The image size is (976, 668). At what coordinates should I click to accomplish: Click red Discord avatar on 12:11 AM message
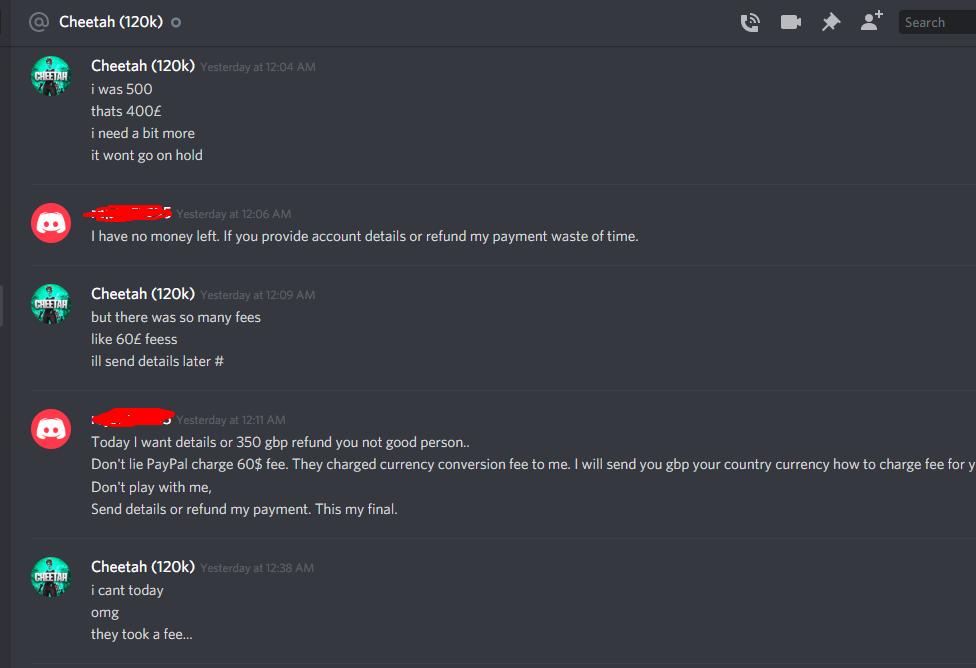51,429
